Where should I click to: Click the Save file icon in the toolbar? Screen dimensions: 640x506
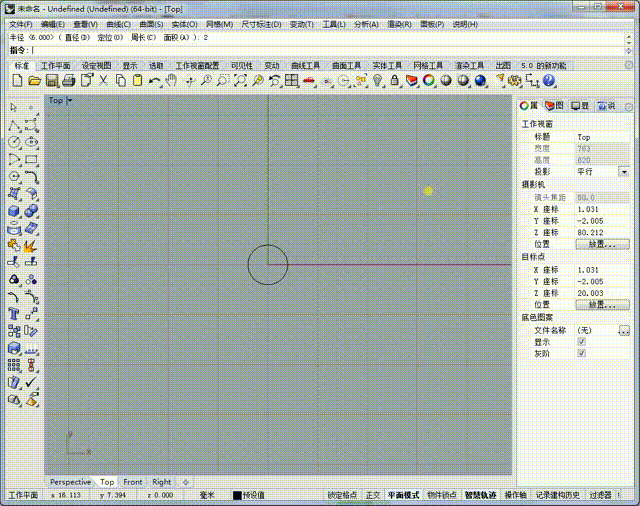52,80
